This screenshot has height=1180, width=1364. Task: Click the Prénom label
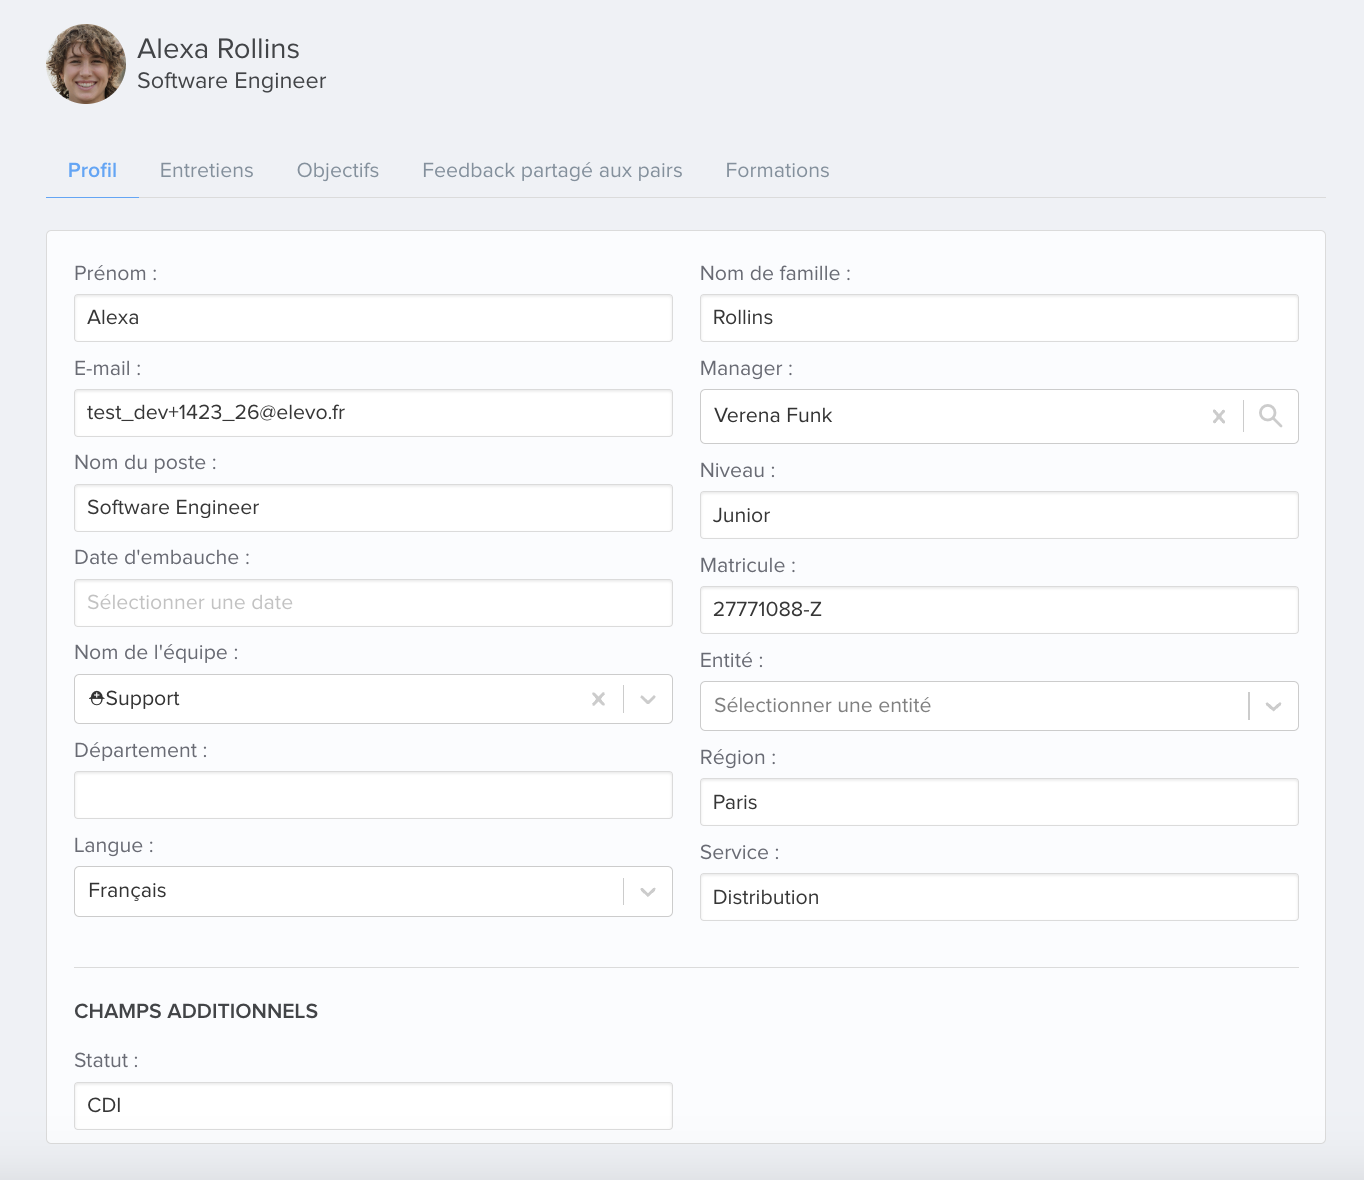click(115, 273)
